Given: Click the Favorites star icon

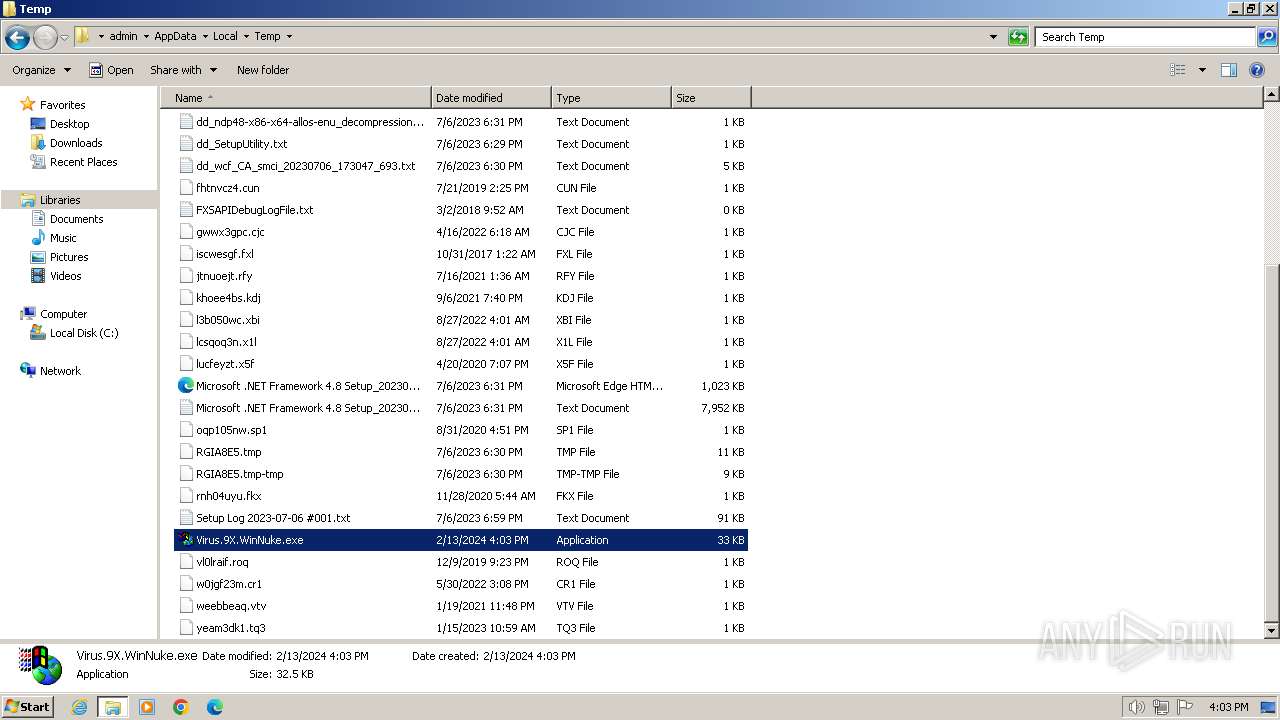Looking at the screenshot, I should pyautogui.click(x=28, y=104).
